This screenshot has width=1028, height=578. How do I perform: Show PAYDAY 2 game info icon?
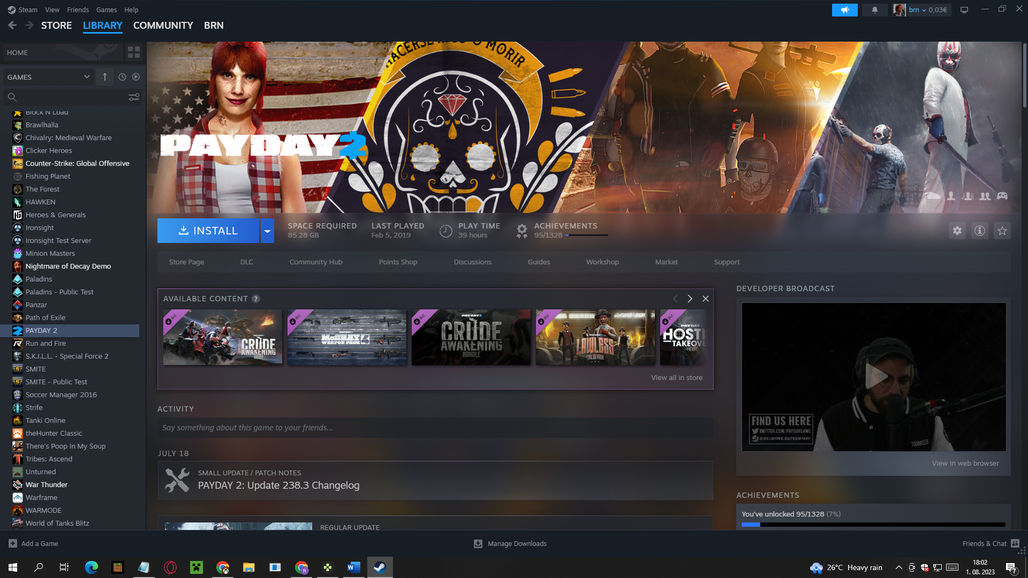979,231
